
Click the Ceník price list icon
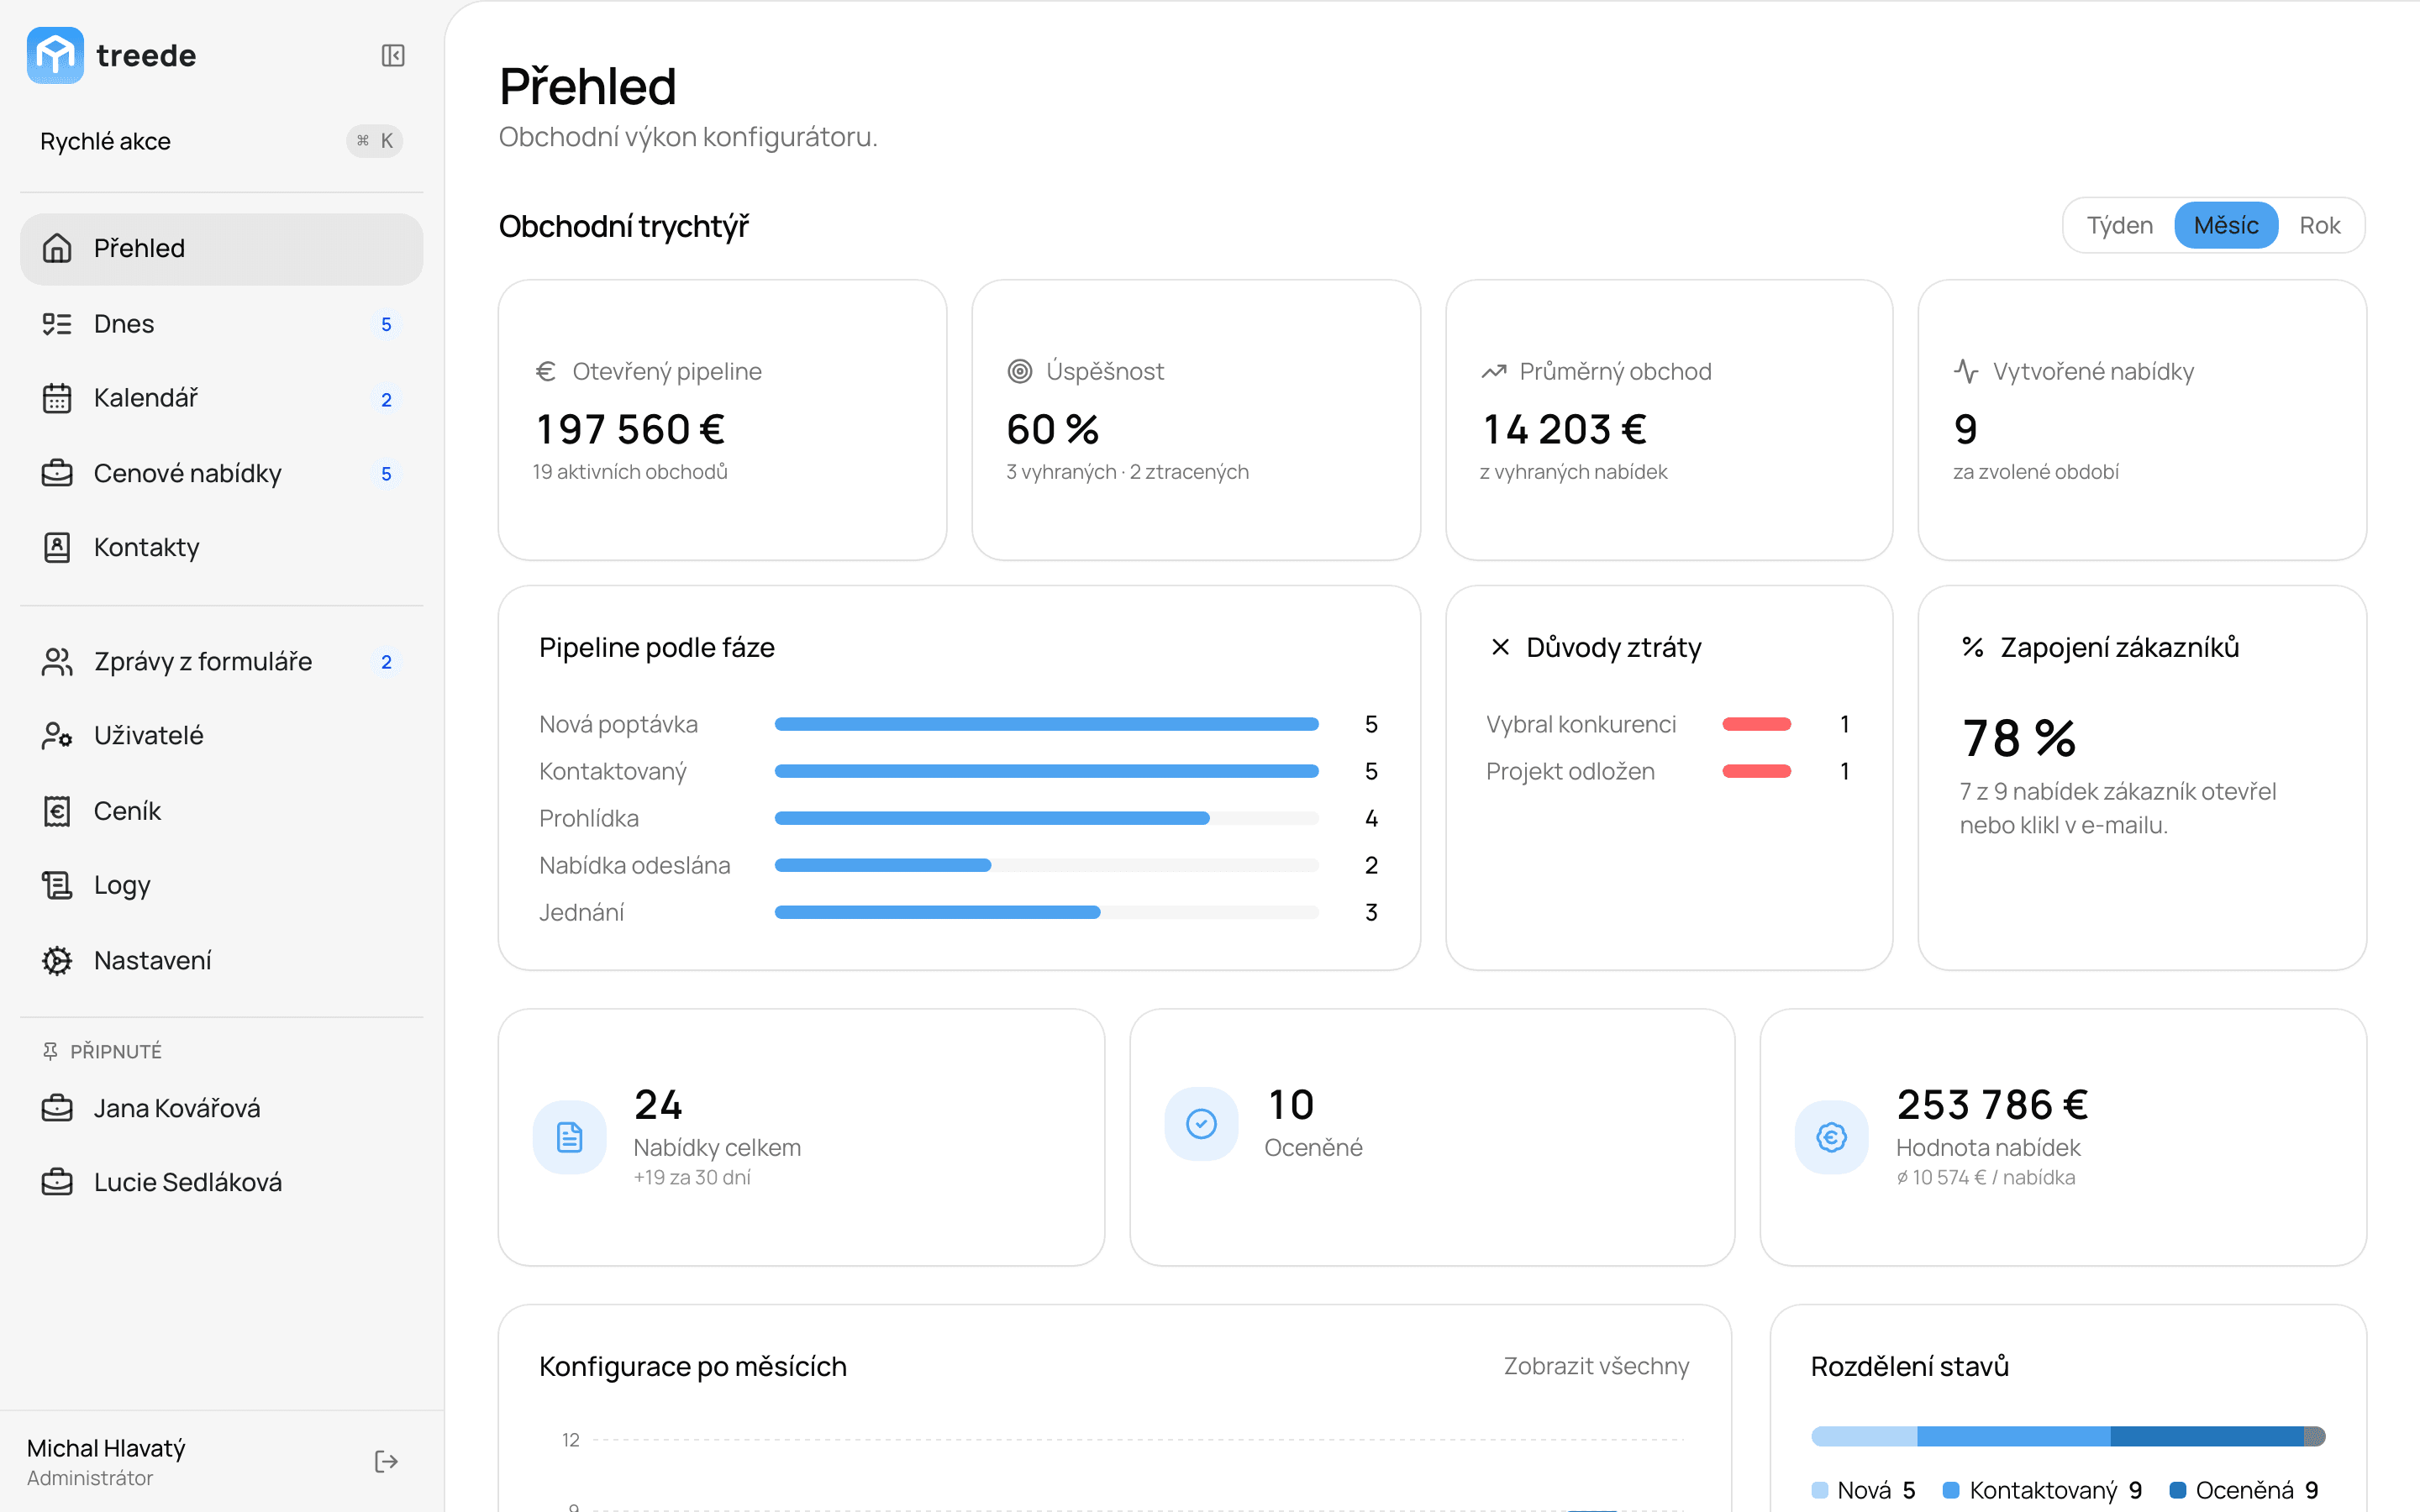coord(57,811)
